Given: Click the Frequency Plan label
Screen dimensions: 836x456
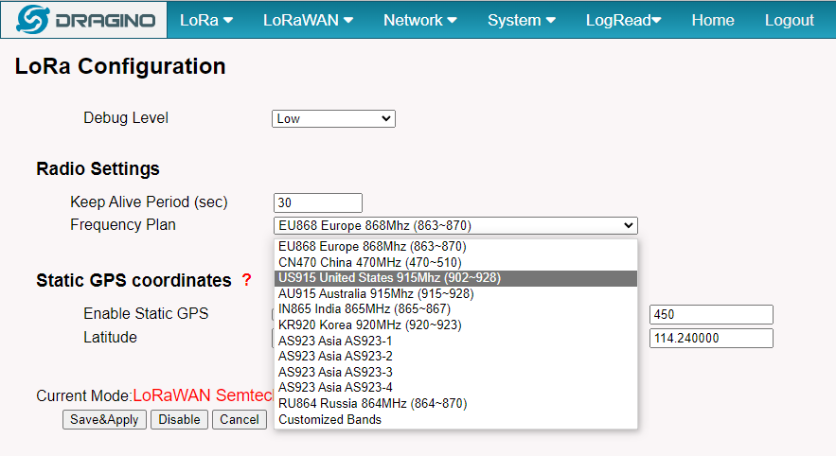Looking at the screenshot, I should coord(123,225).
